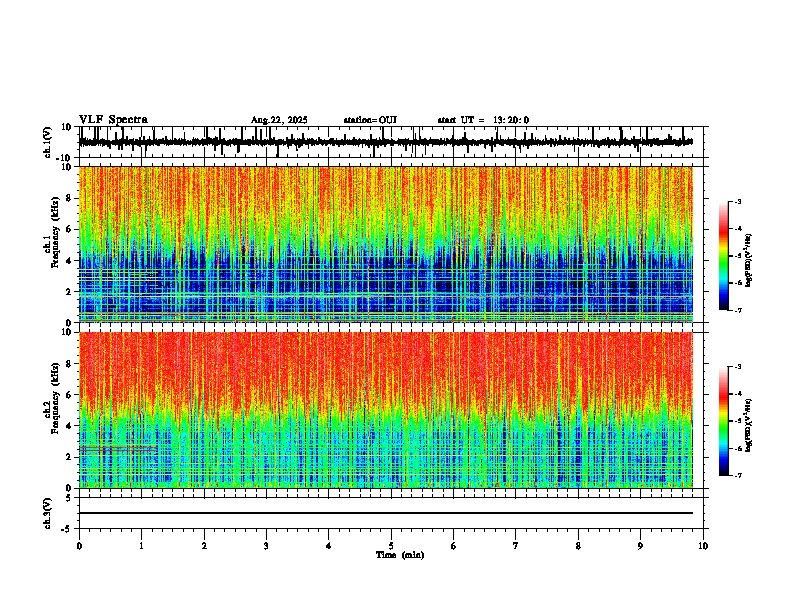The image size is (792, 612).
Task: Click time axis tick label "0"
Action: [79, 546]
